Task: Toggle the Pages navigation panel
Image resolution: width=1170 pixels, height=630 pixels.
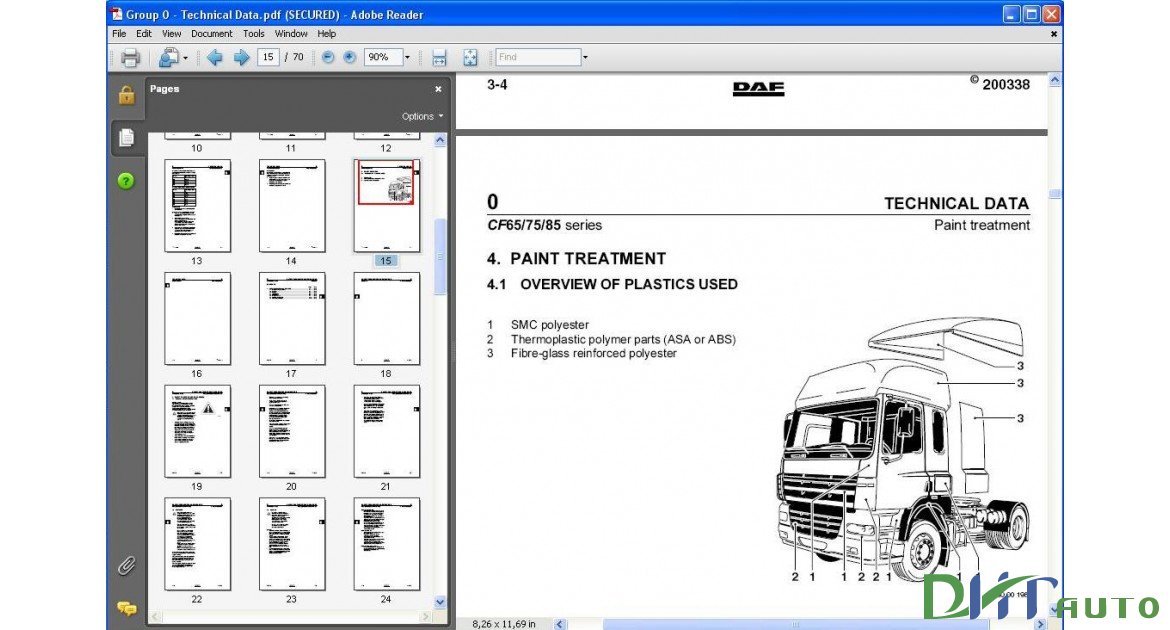Action: pyautogui.click(x=126, y=138)
